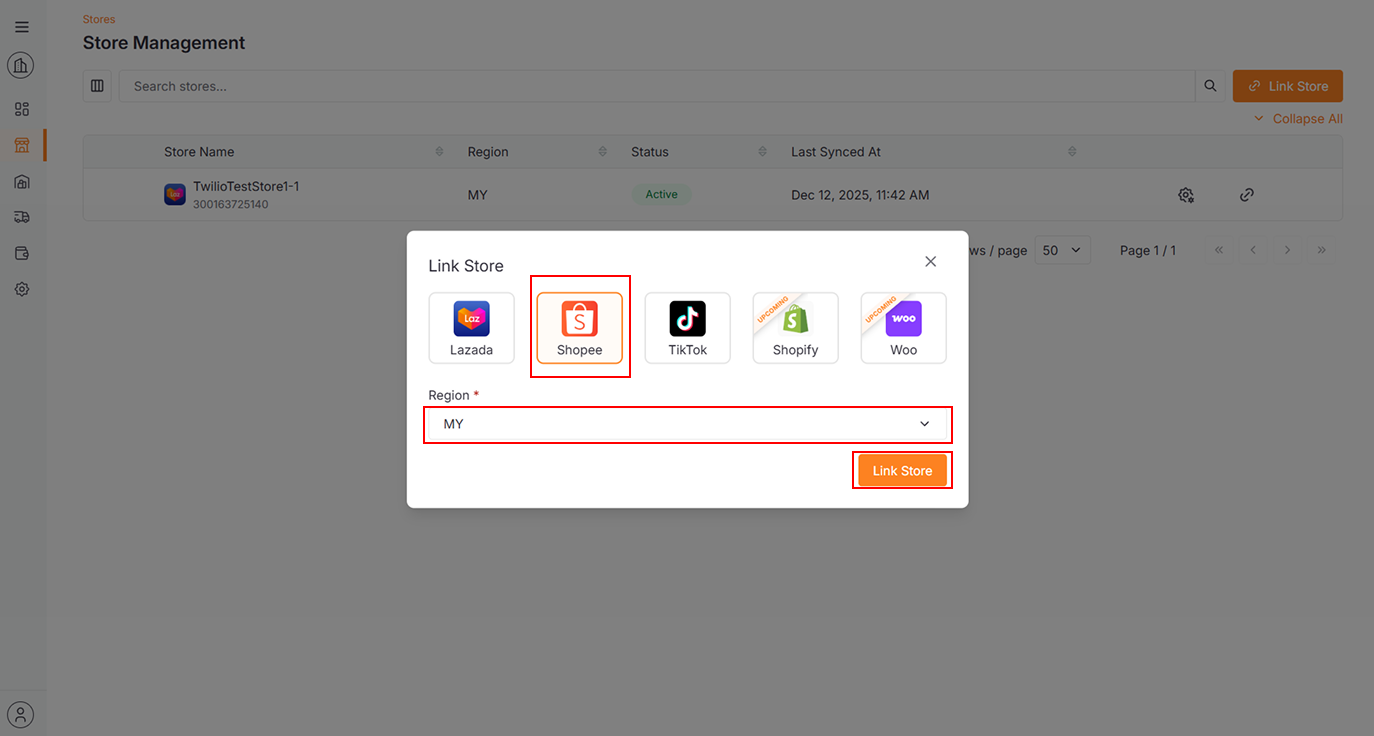Open the warehouse section in the sidebar

point(21,181)
